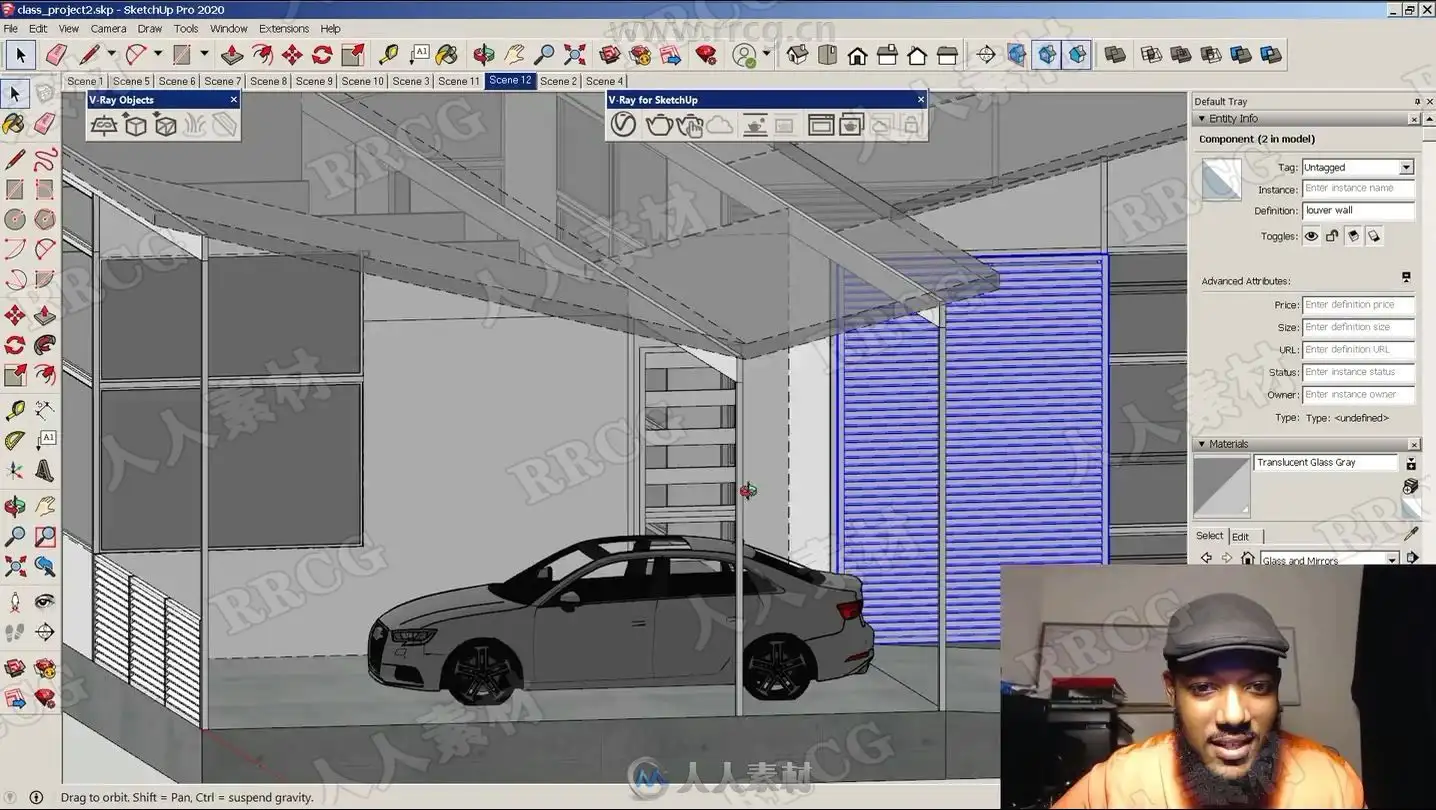Start V-Ray Render teapot icon
The width and height of the screenshot is (1436, 810).
click(x=658, y=125)
